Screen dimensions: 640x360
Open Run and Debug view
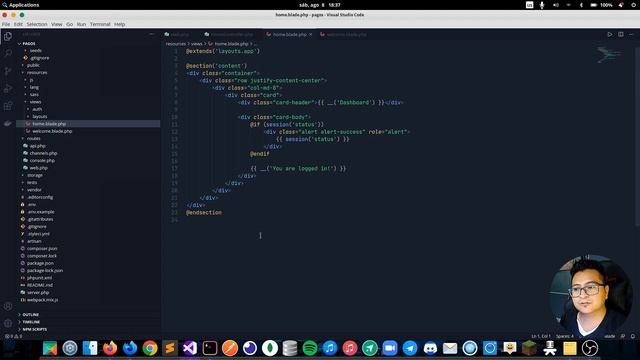tap(8, 89)
